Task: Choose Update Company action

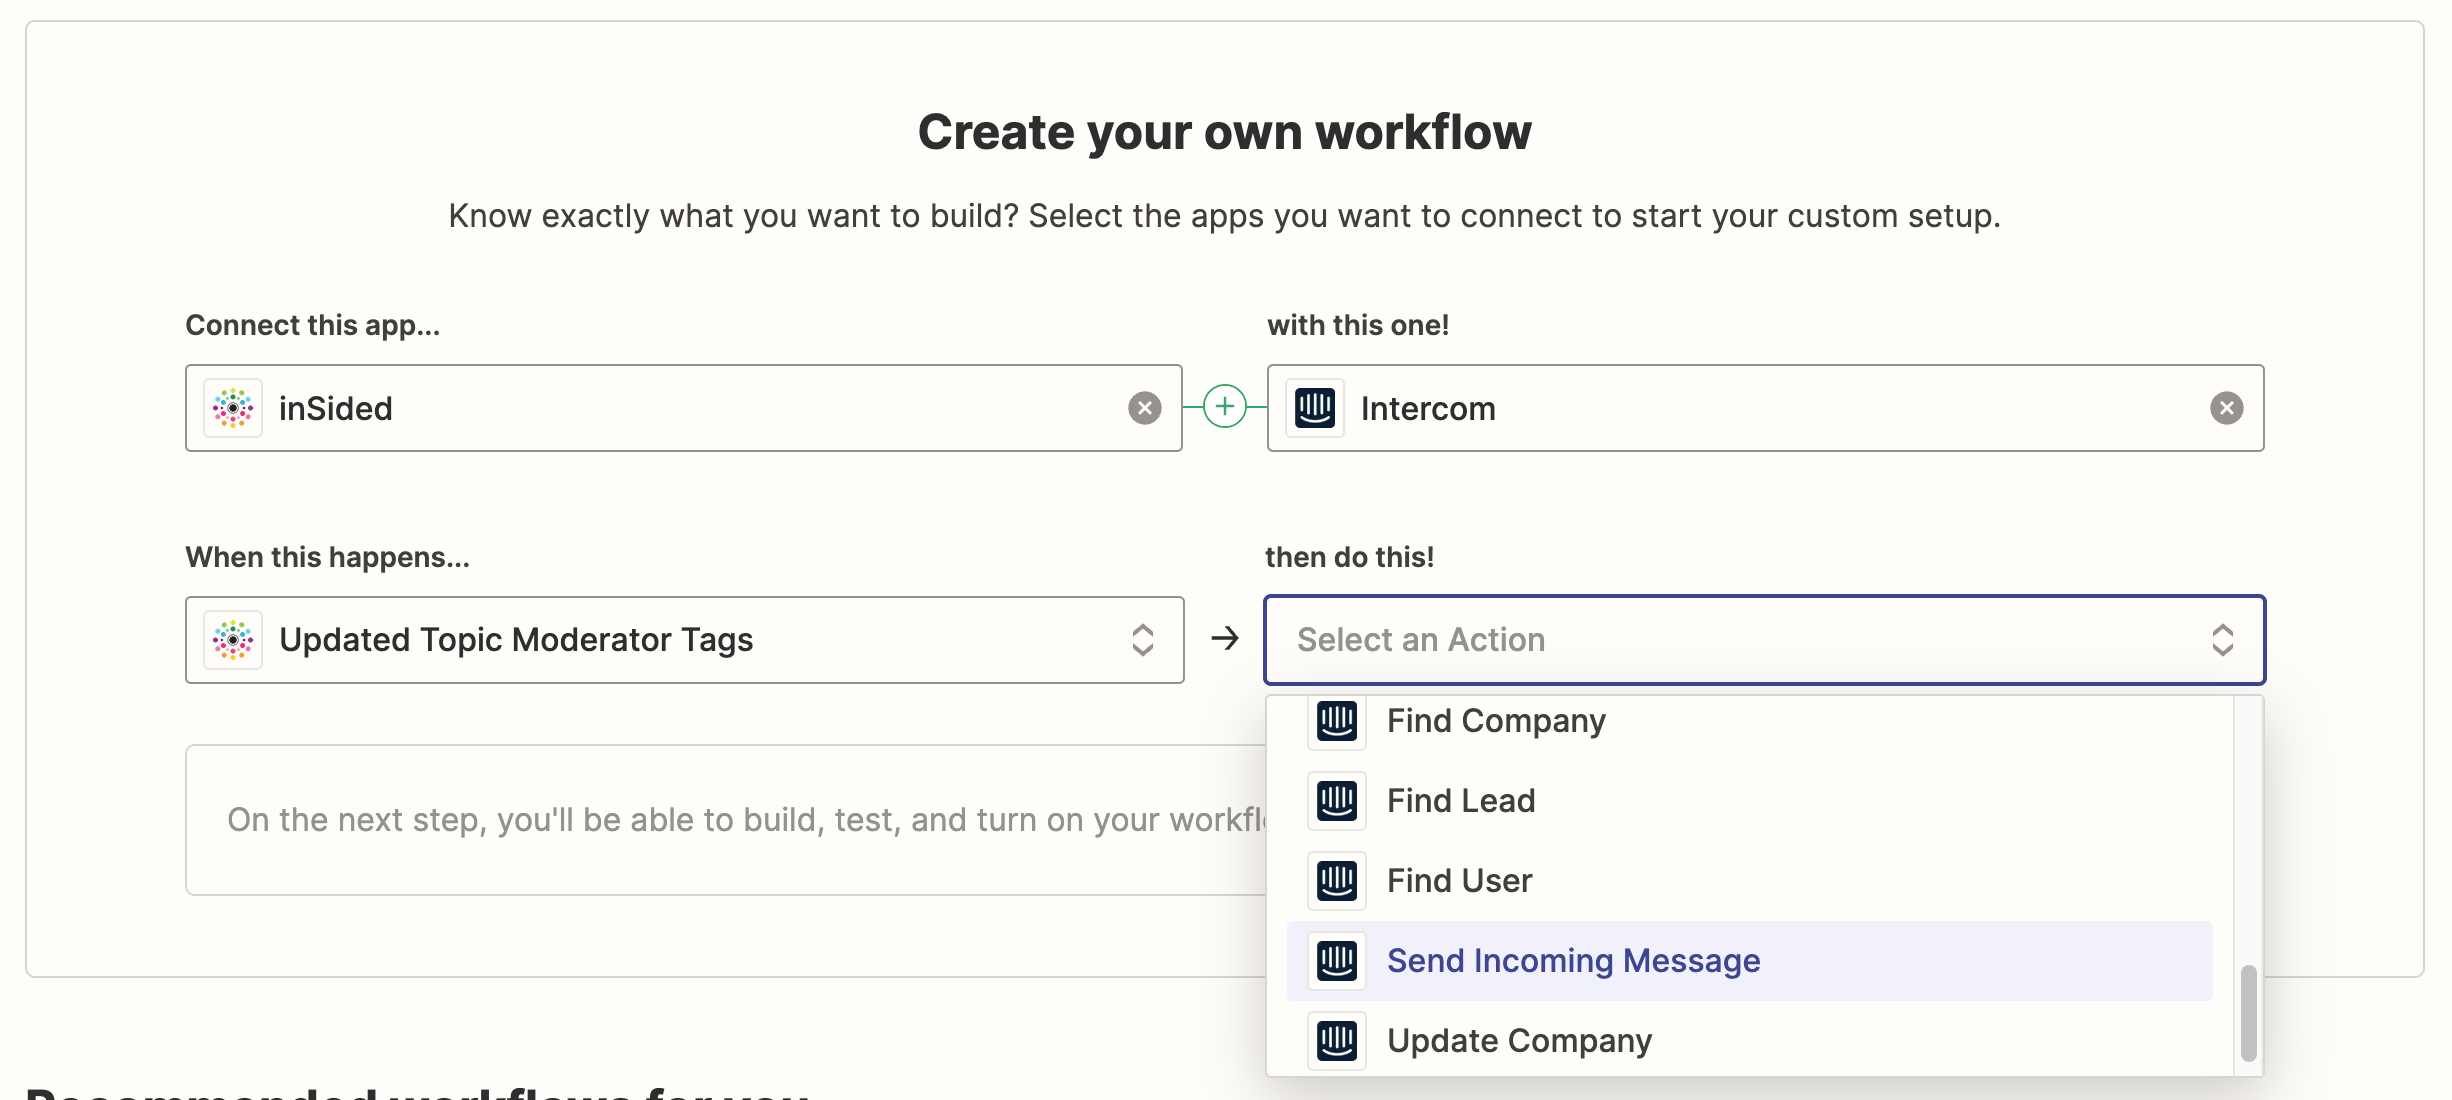Action: pos(1750,1041)
